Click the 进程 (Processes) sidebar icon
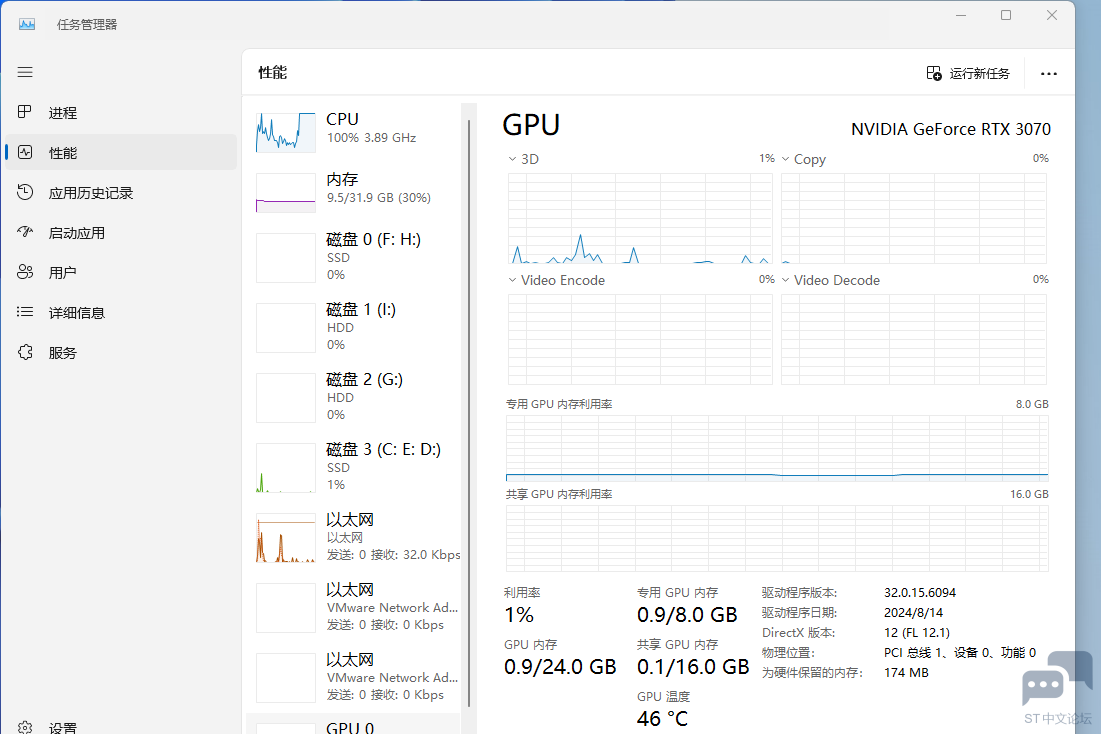Screen dimensions: 1101x734 [25, 112]
